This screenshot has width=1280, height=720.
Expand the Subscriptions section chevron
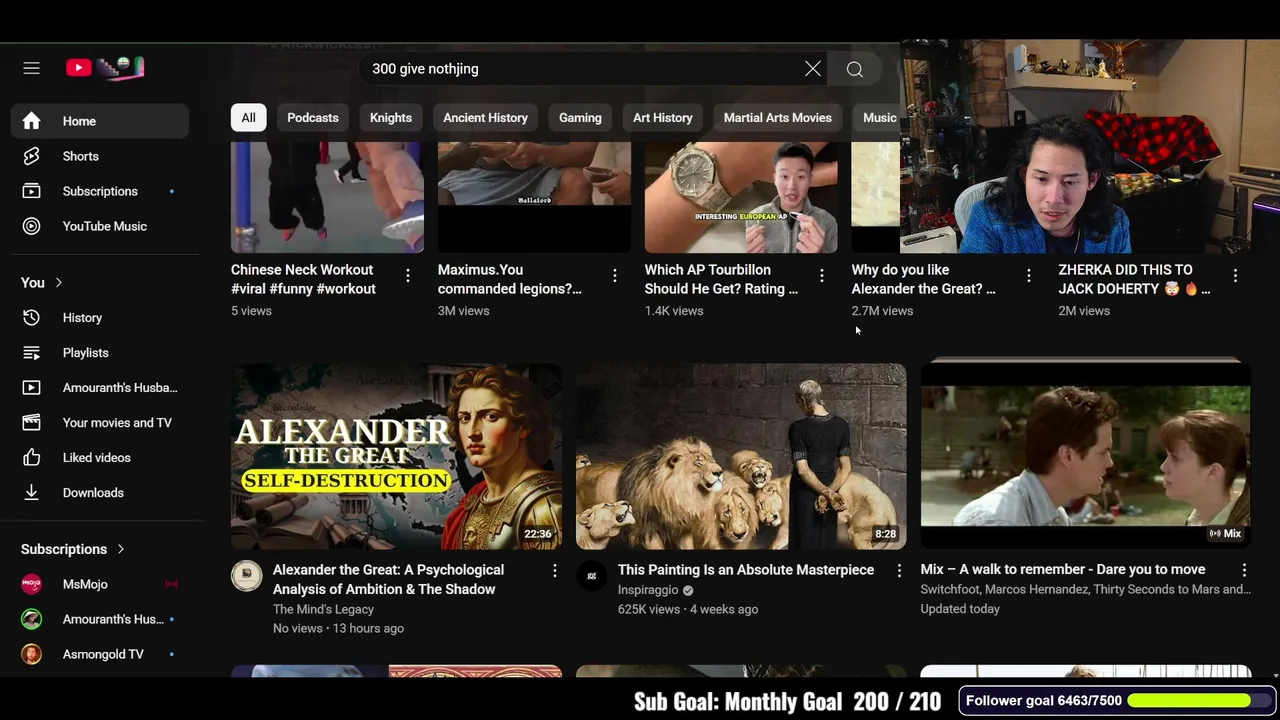point(120,549)
